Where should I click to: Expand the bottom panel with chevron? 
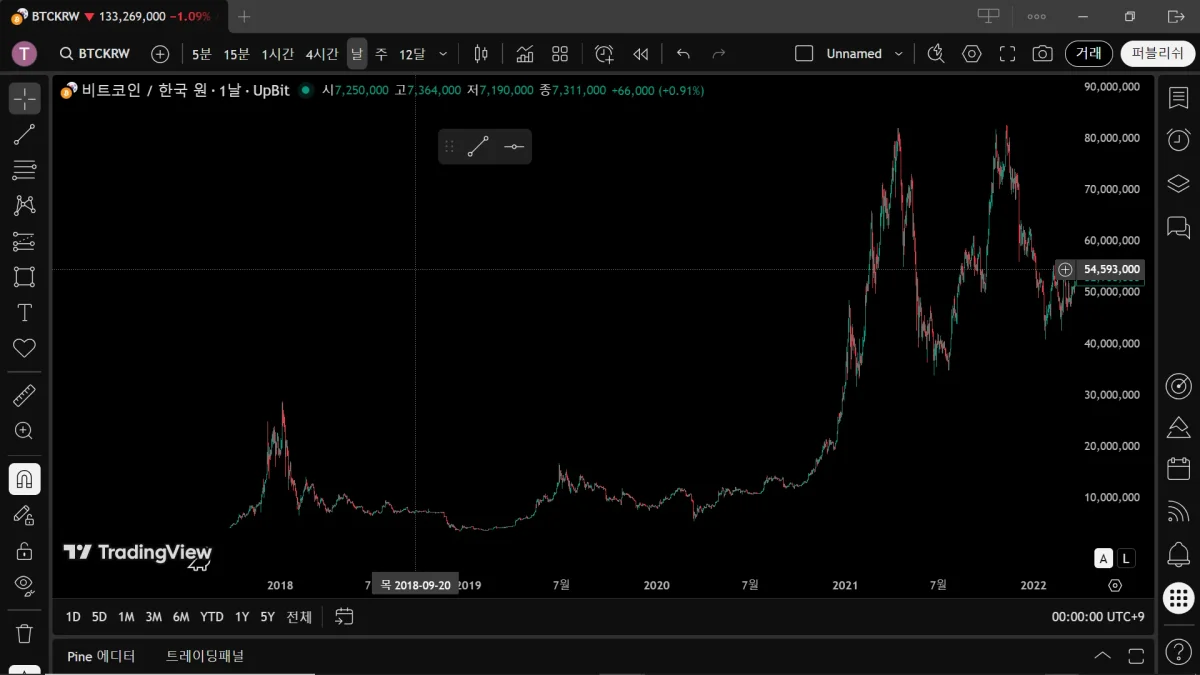pos(1102,656)
